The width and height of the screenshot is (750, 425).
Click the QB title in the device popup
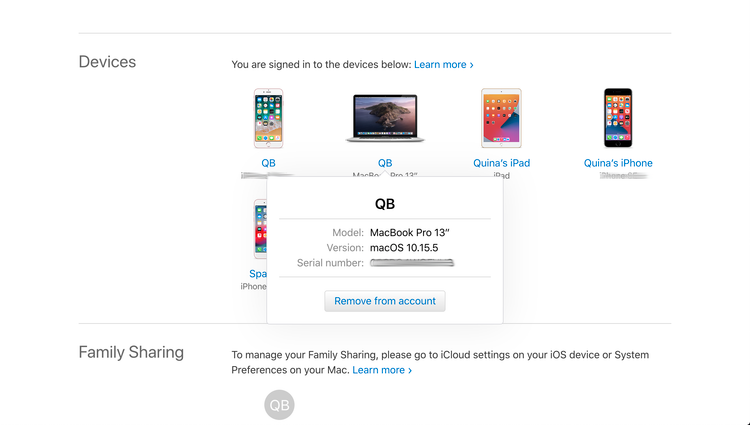385,203
